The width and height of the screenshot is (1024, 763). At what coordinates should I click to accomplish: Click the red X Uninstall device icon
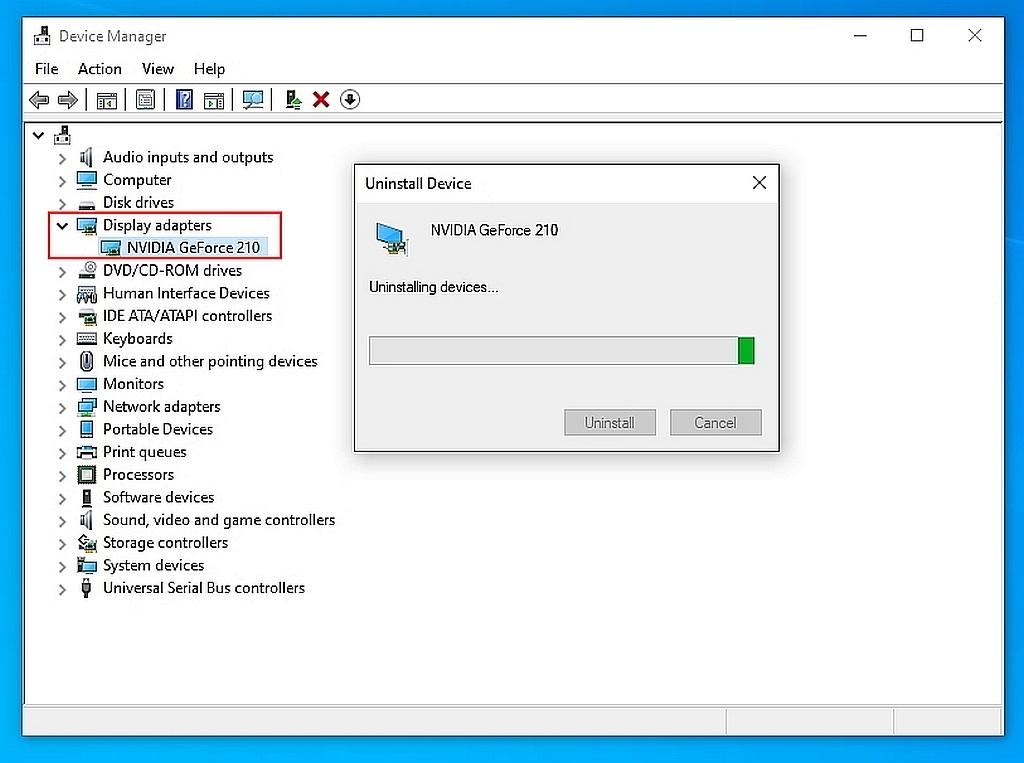321,100
